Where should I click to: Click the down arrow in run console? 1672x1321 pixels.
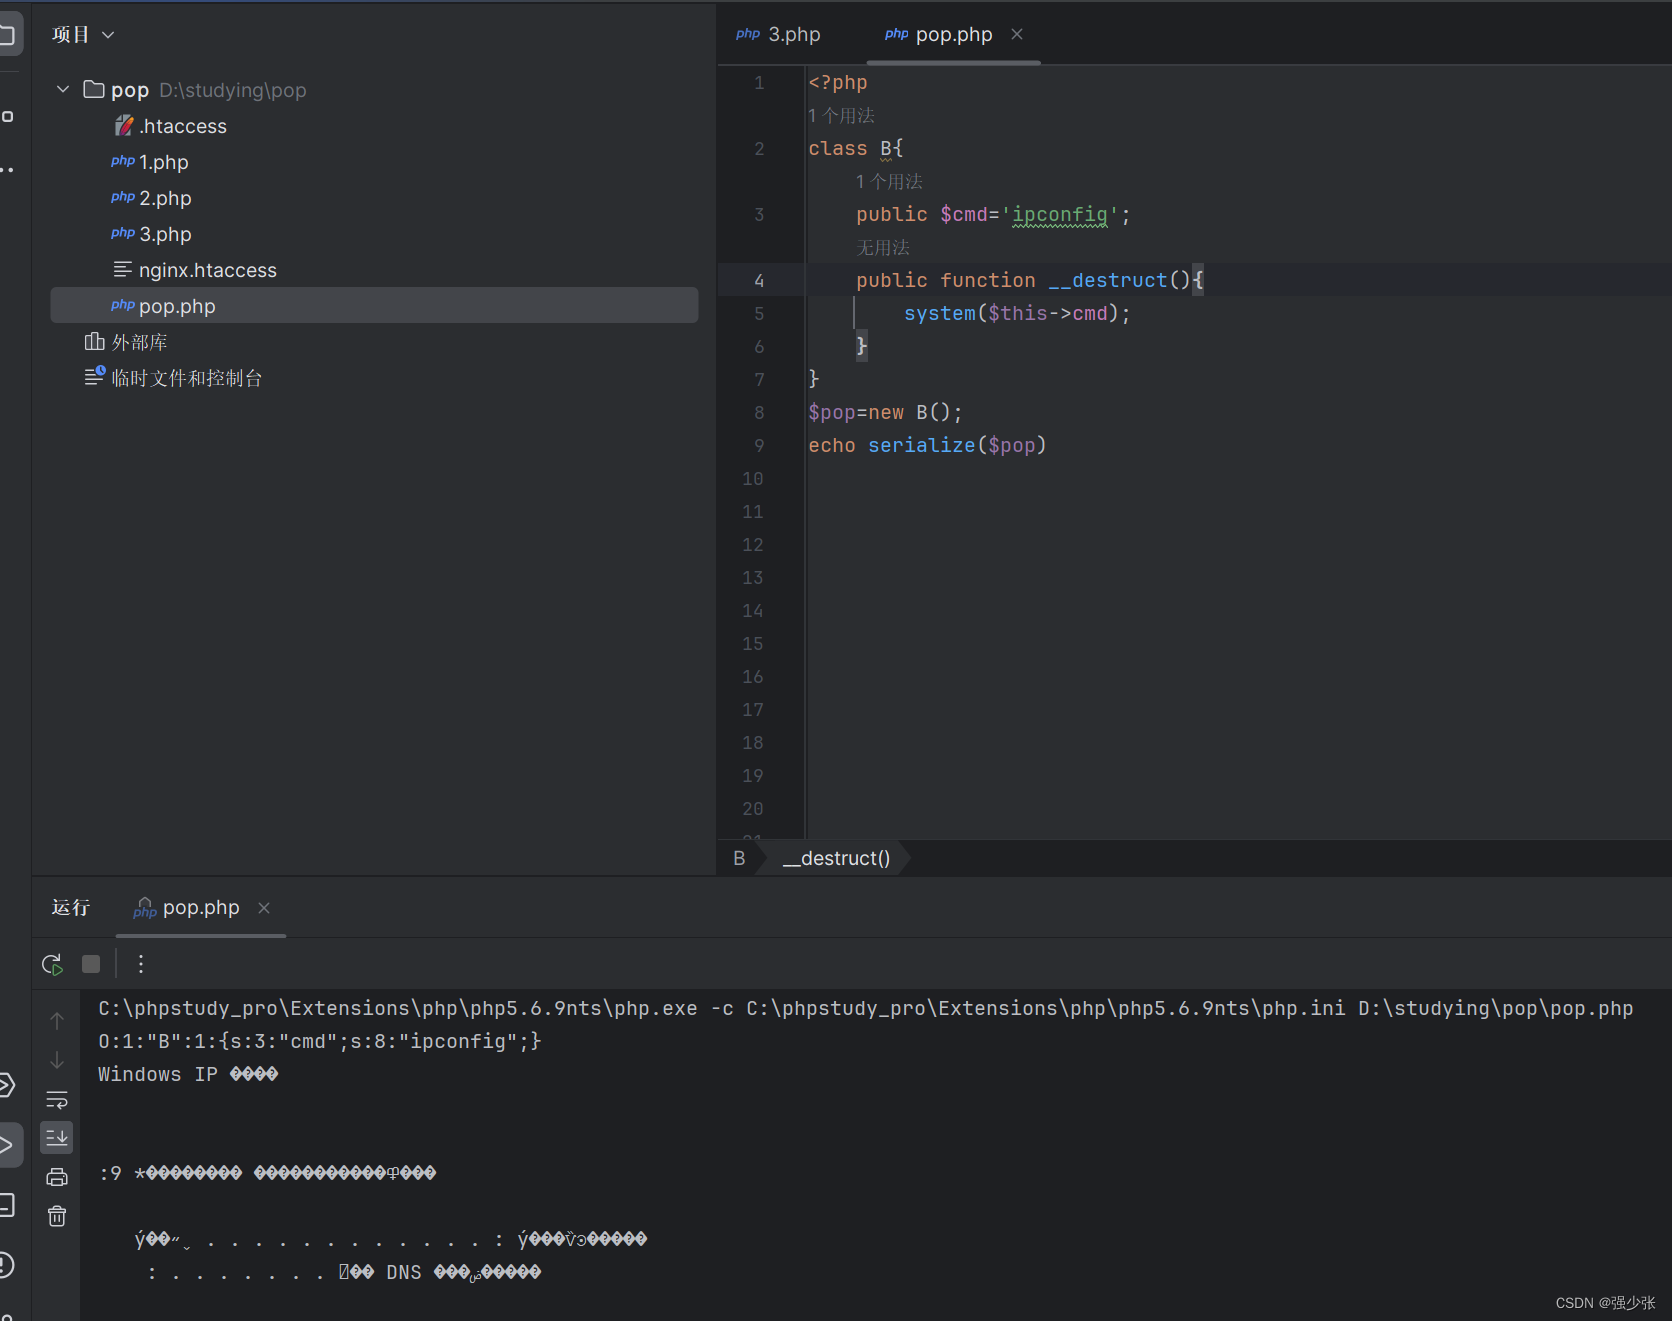(57, 1060)
